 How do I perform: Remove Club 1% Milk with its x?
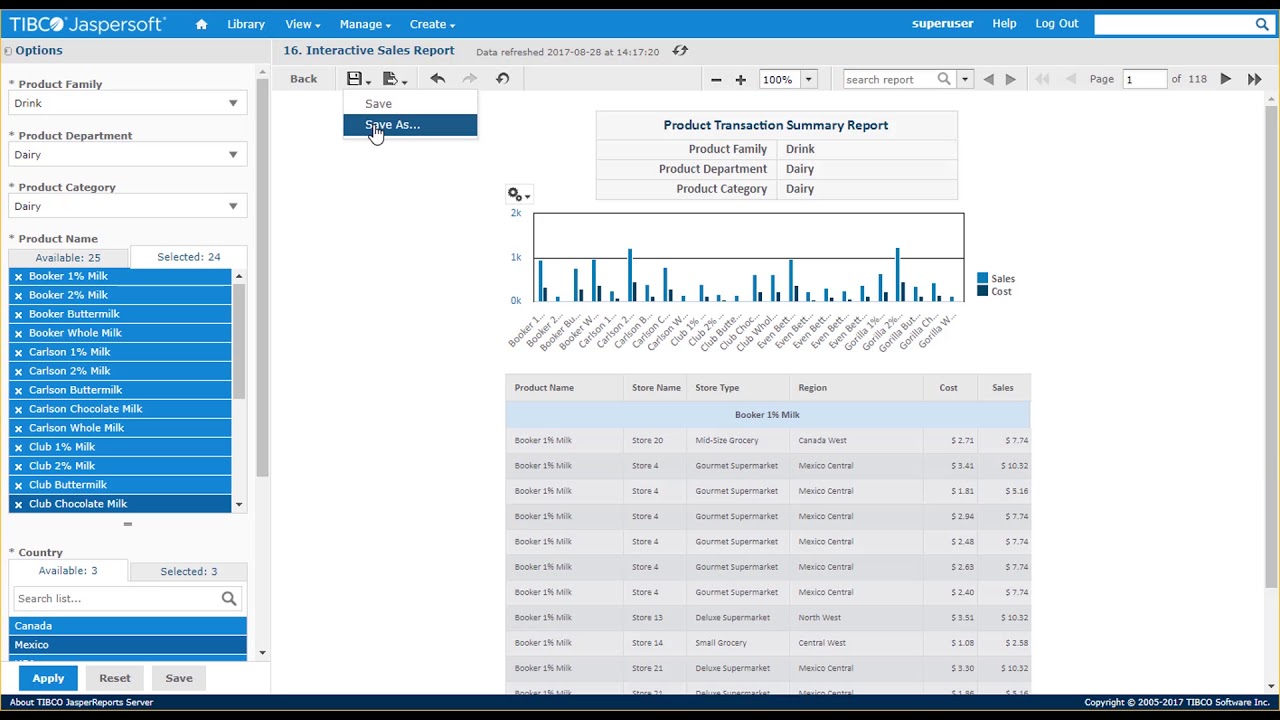click(18, 448)
